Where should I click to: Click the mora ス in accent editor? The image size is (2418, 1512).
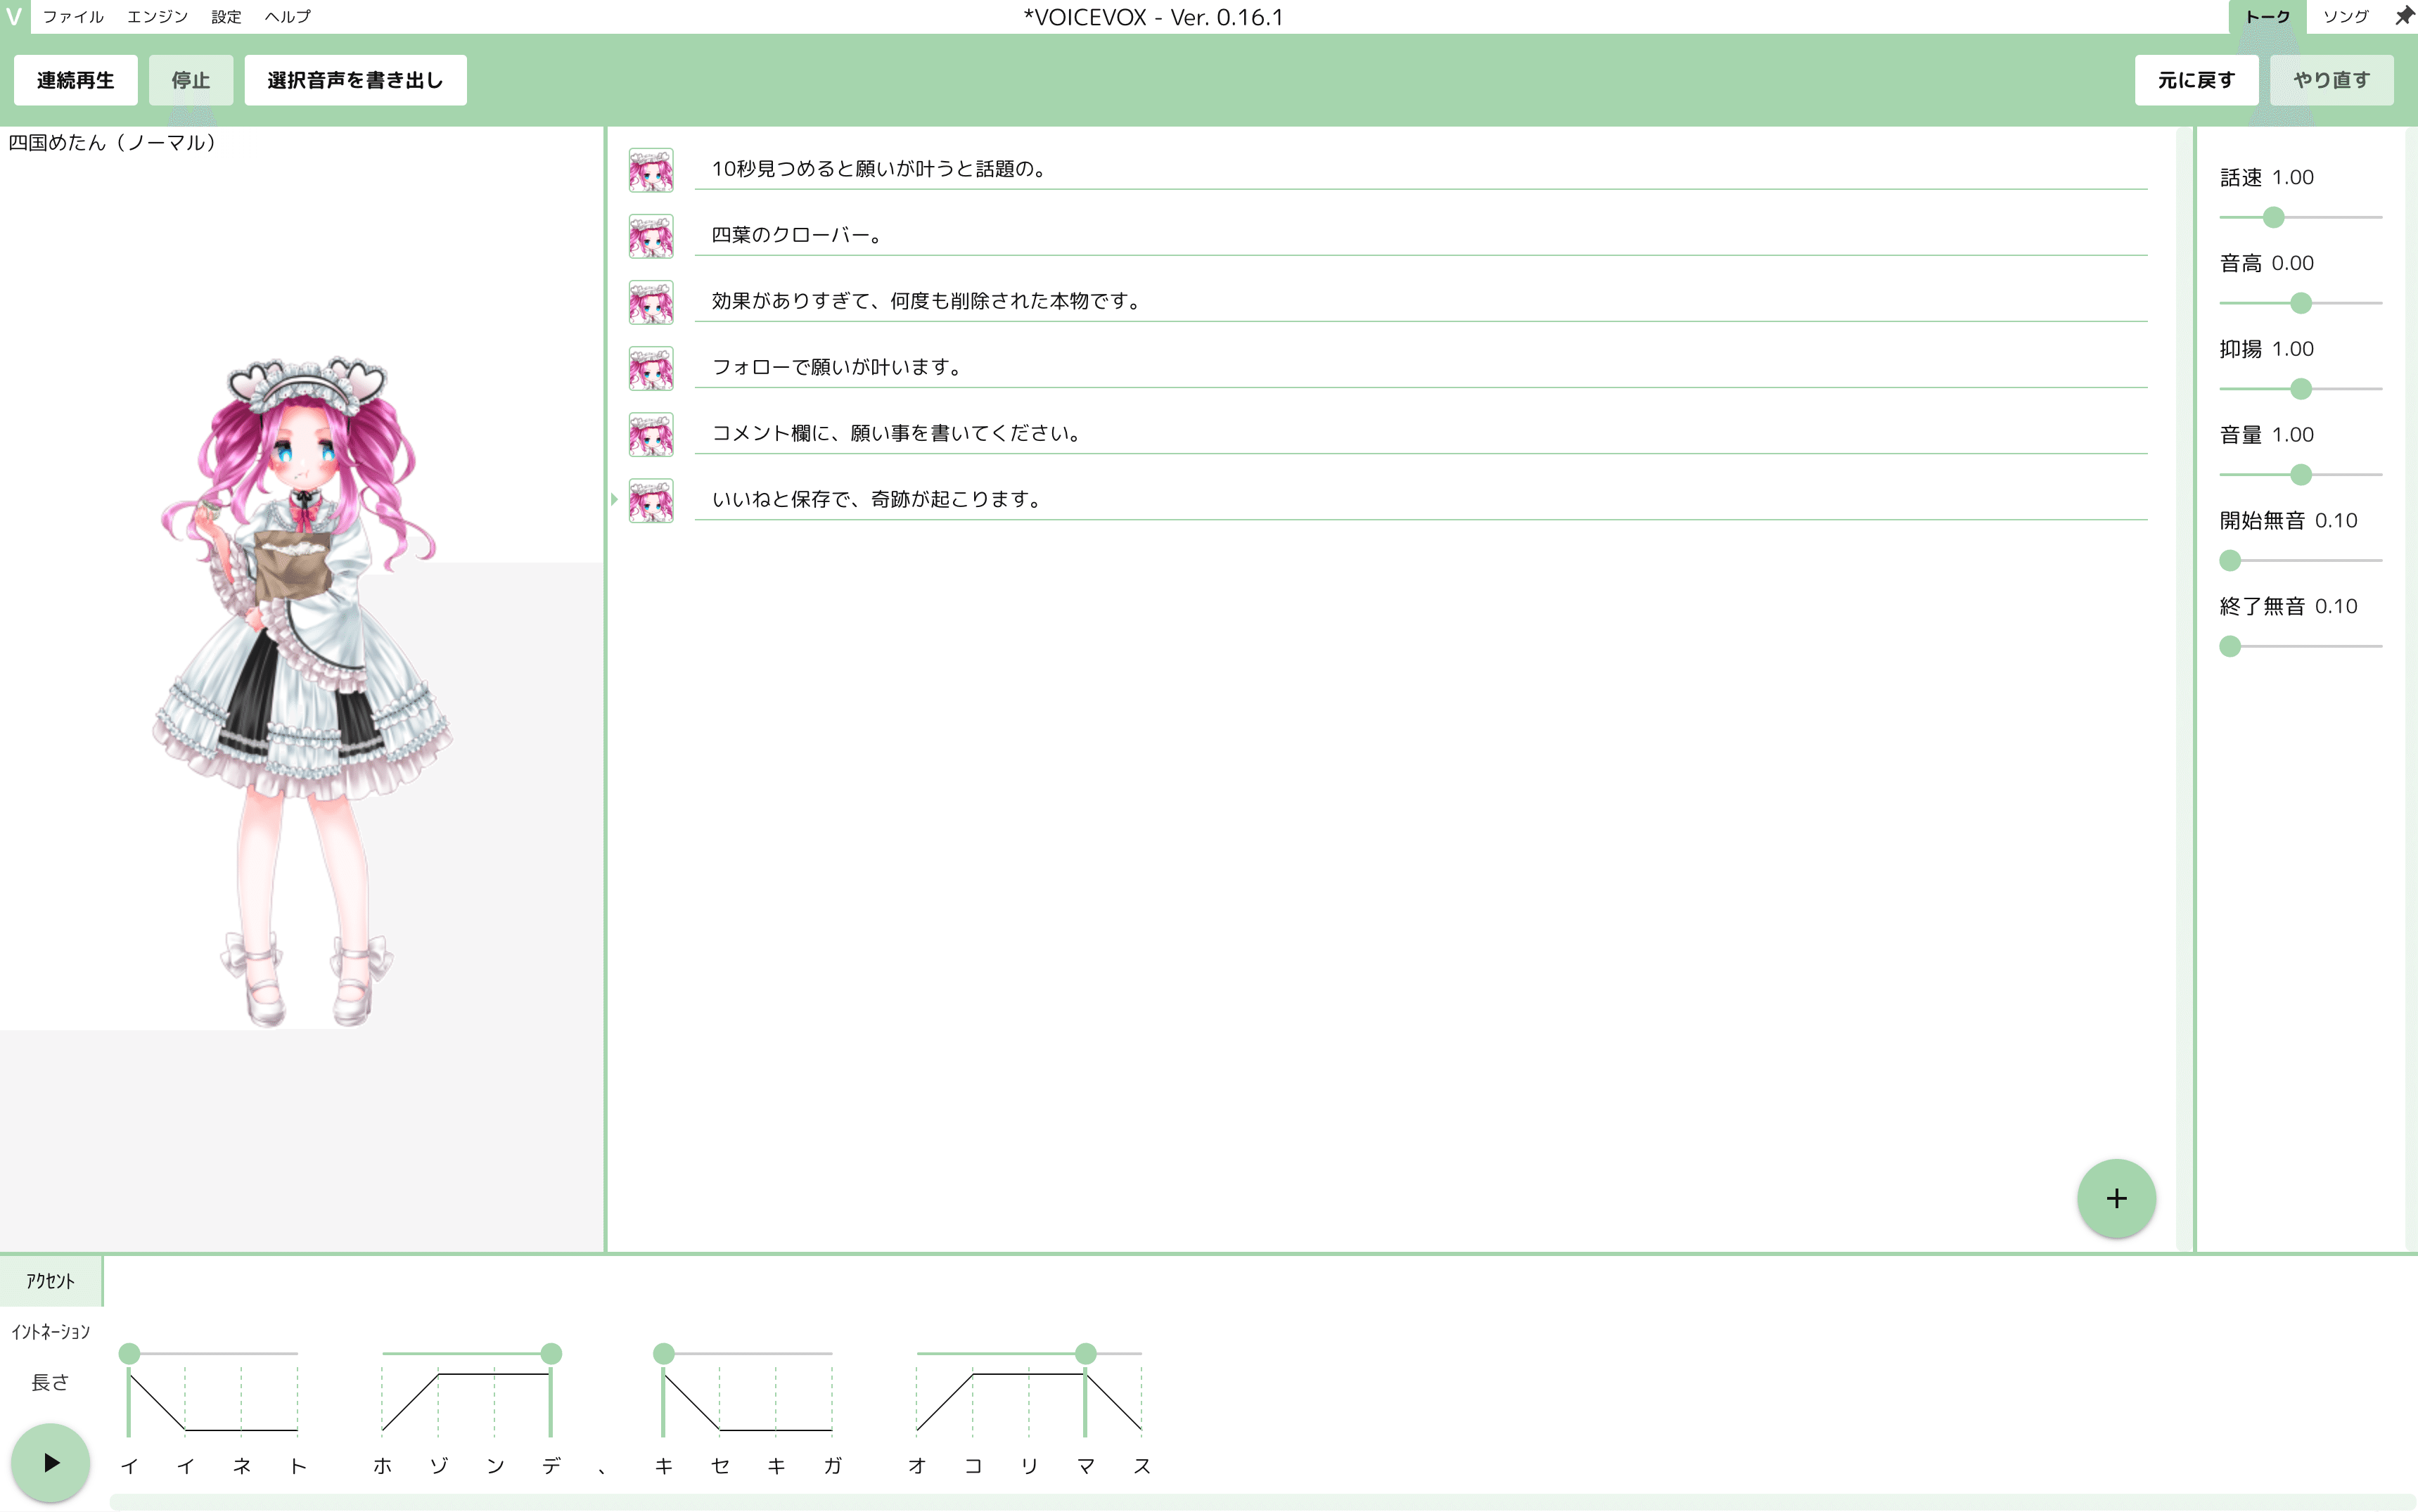[x=1142, y=1466]
